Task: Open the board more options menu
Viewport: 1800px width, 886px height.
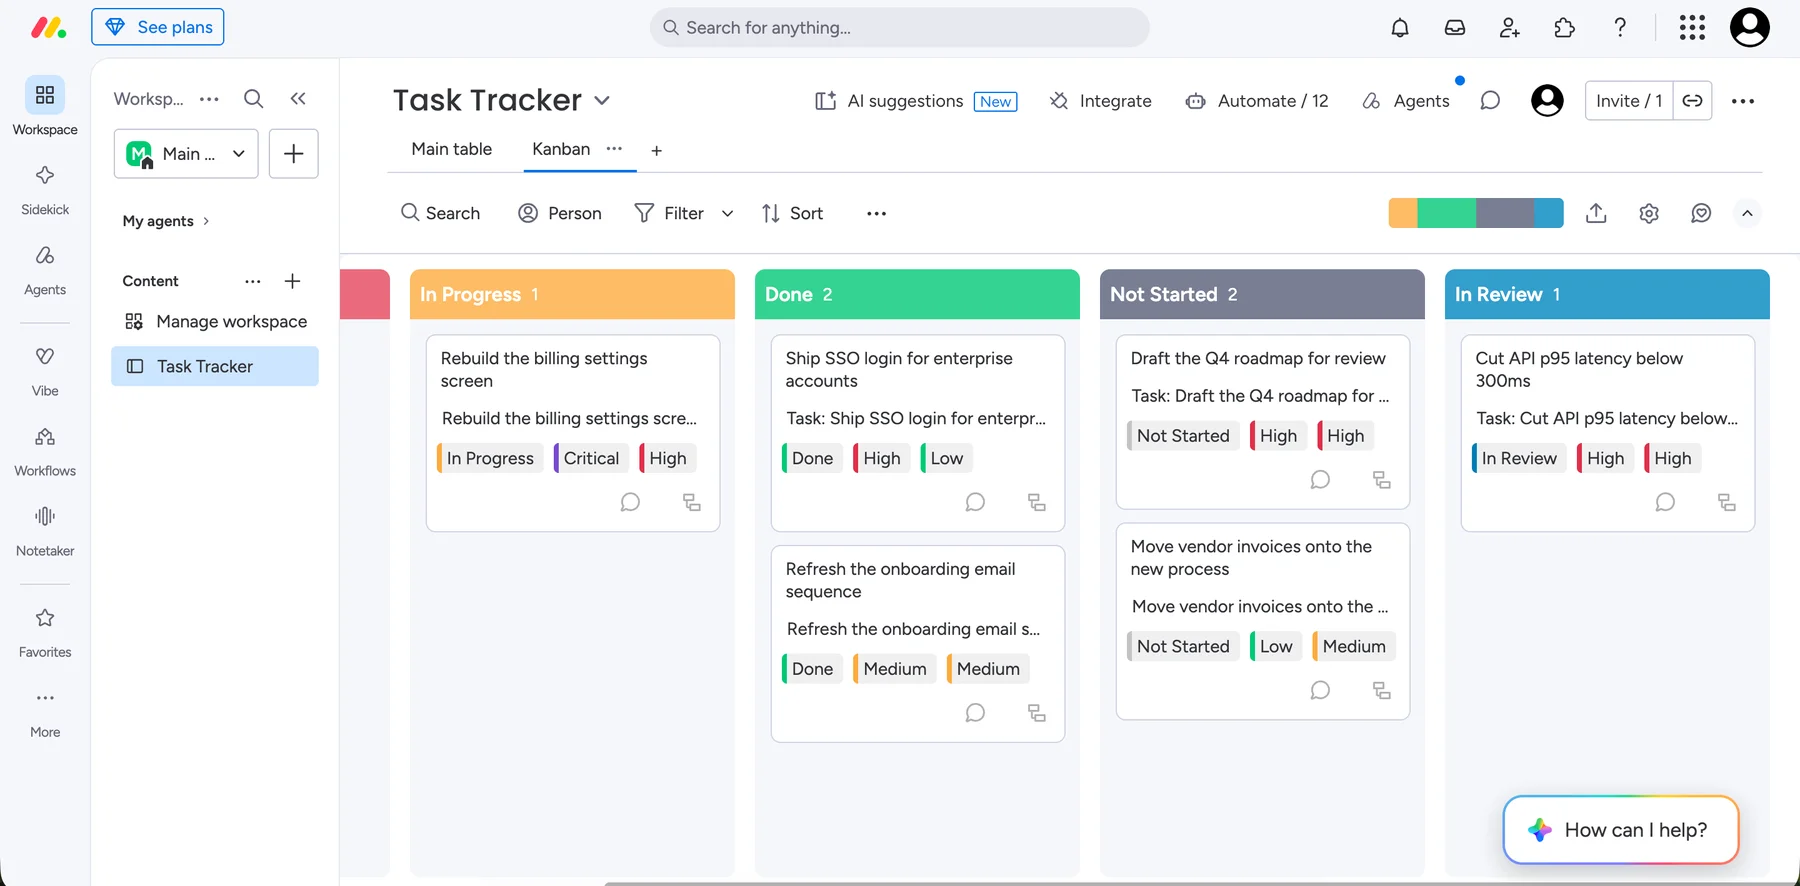Action: click(1743, 101)
